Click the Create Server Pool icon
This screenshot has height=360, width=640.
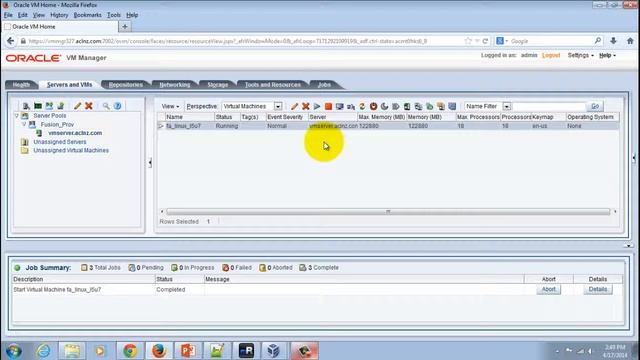[x=49, y=106]
